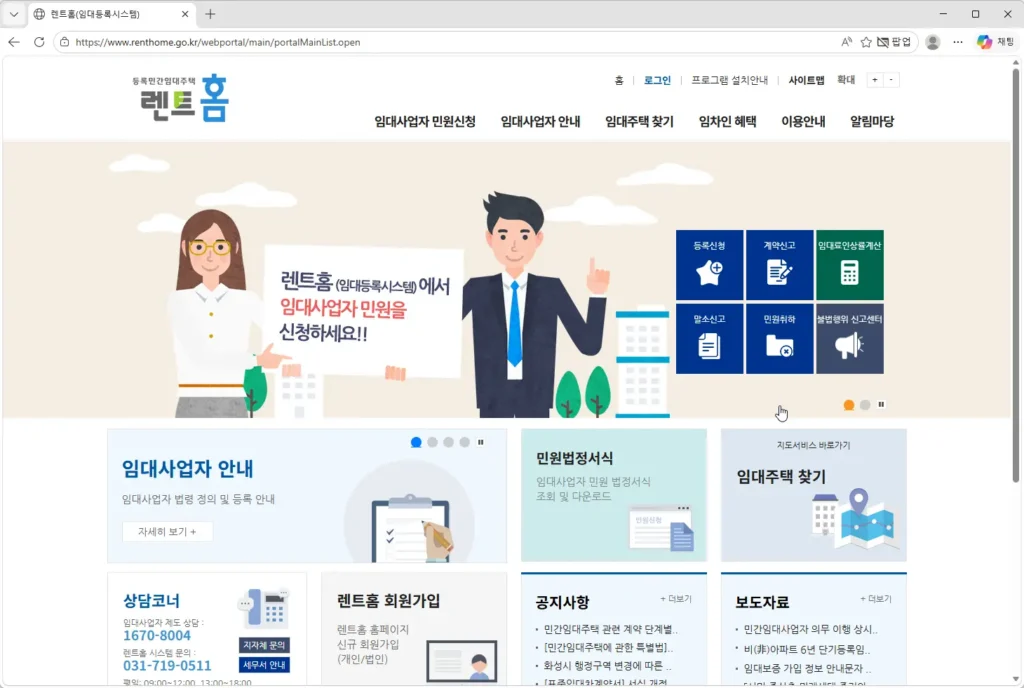Click the 렌트홈 logo
This screenshot has width=1024, height=688.
181,99
